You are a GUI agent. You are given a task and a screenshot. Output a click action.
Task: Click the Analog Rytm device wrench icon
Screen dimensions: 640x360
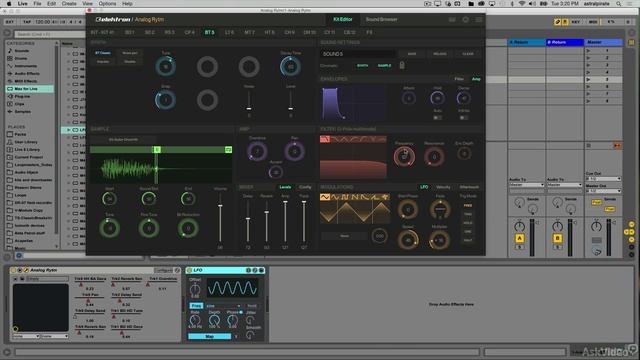click(x=26, y=270)
